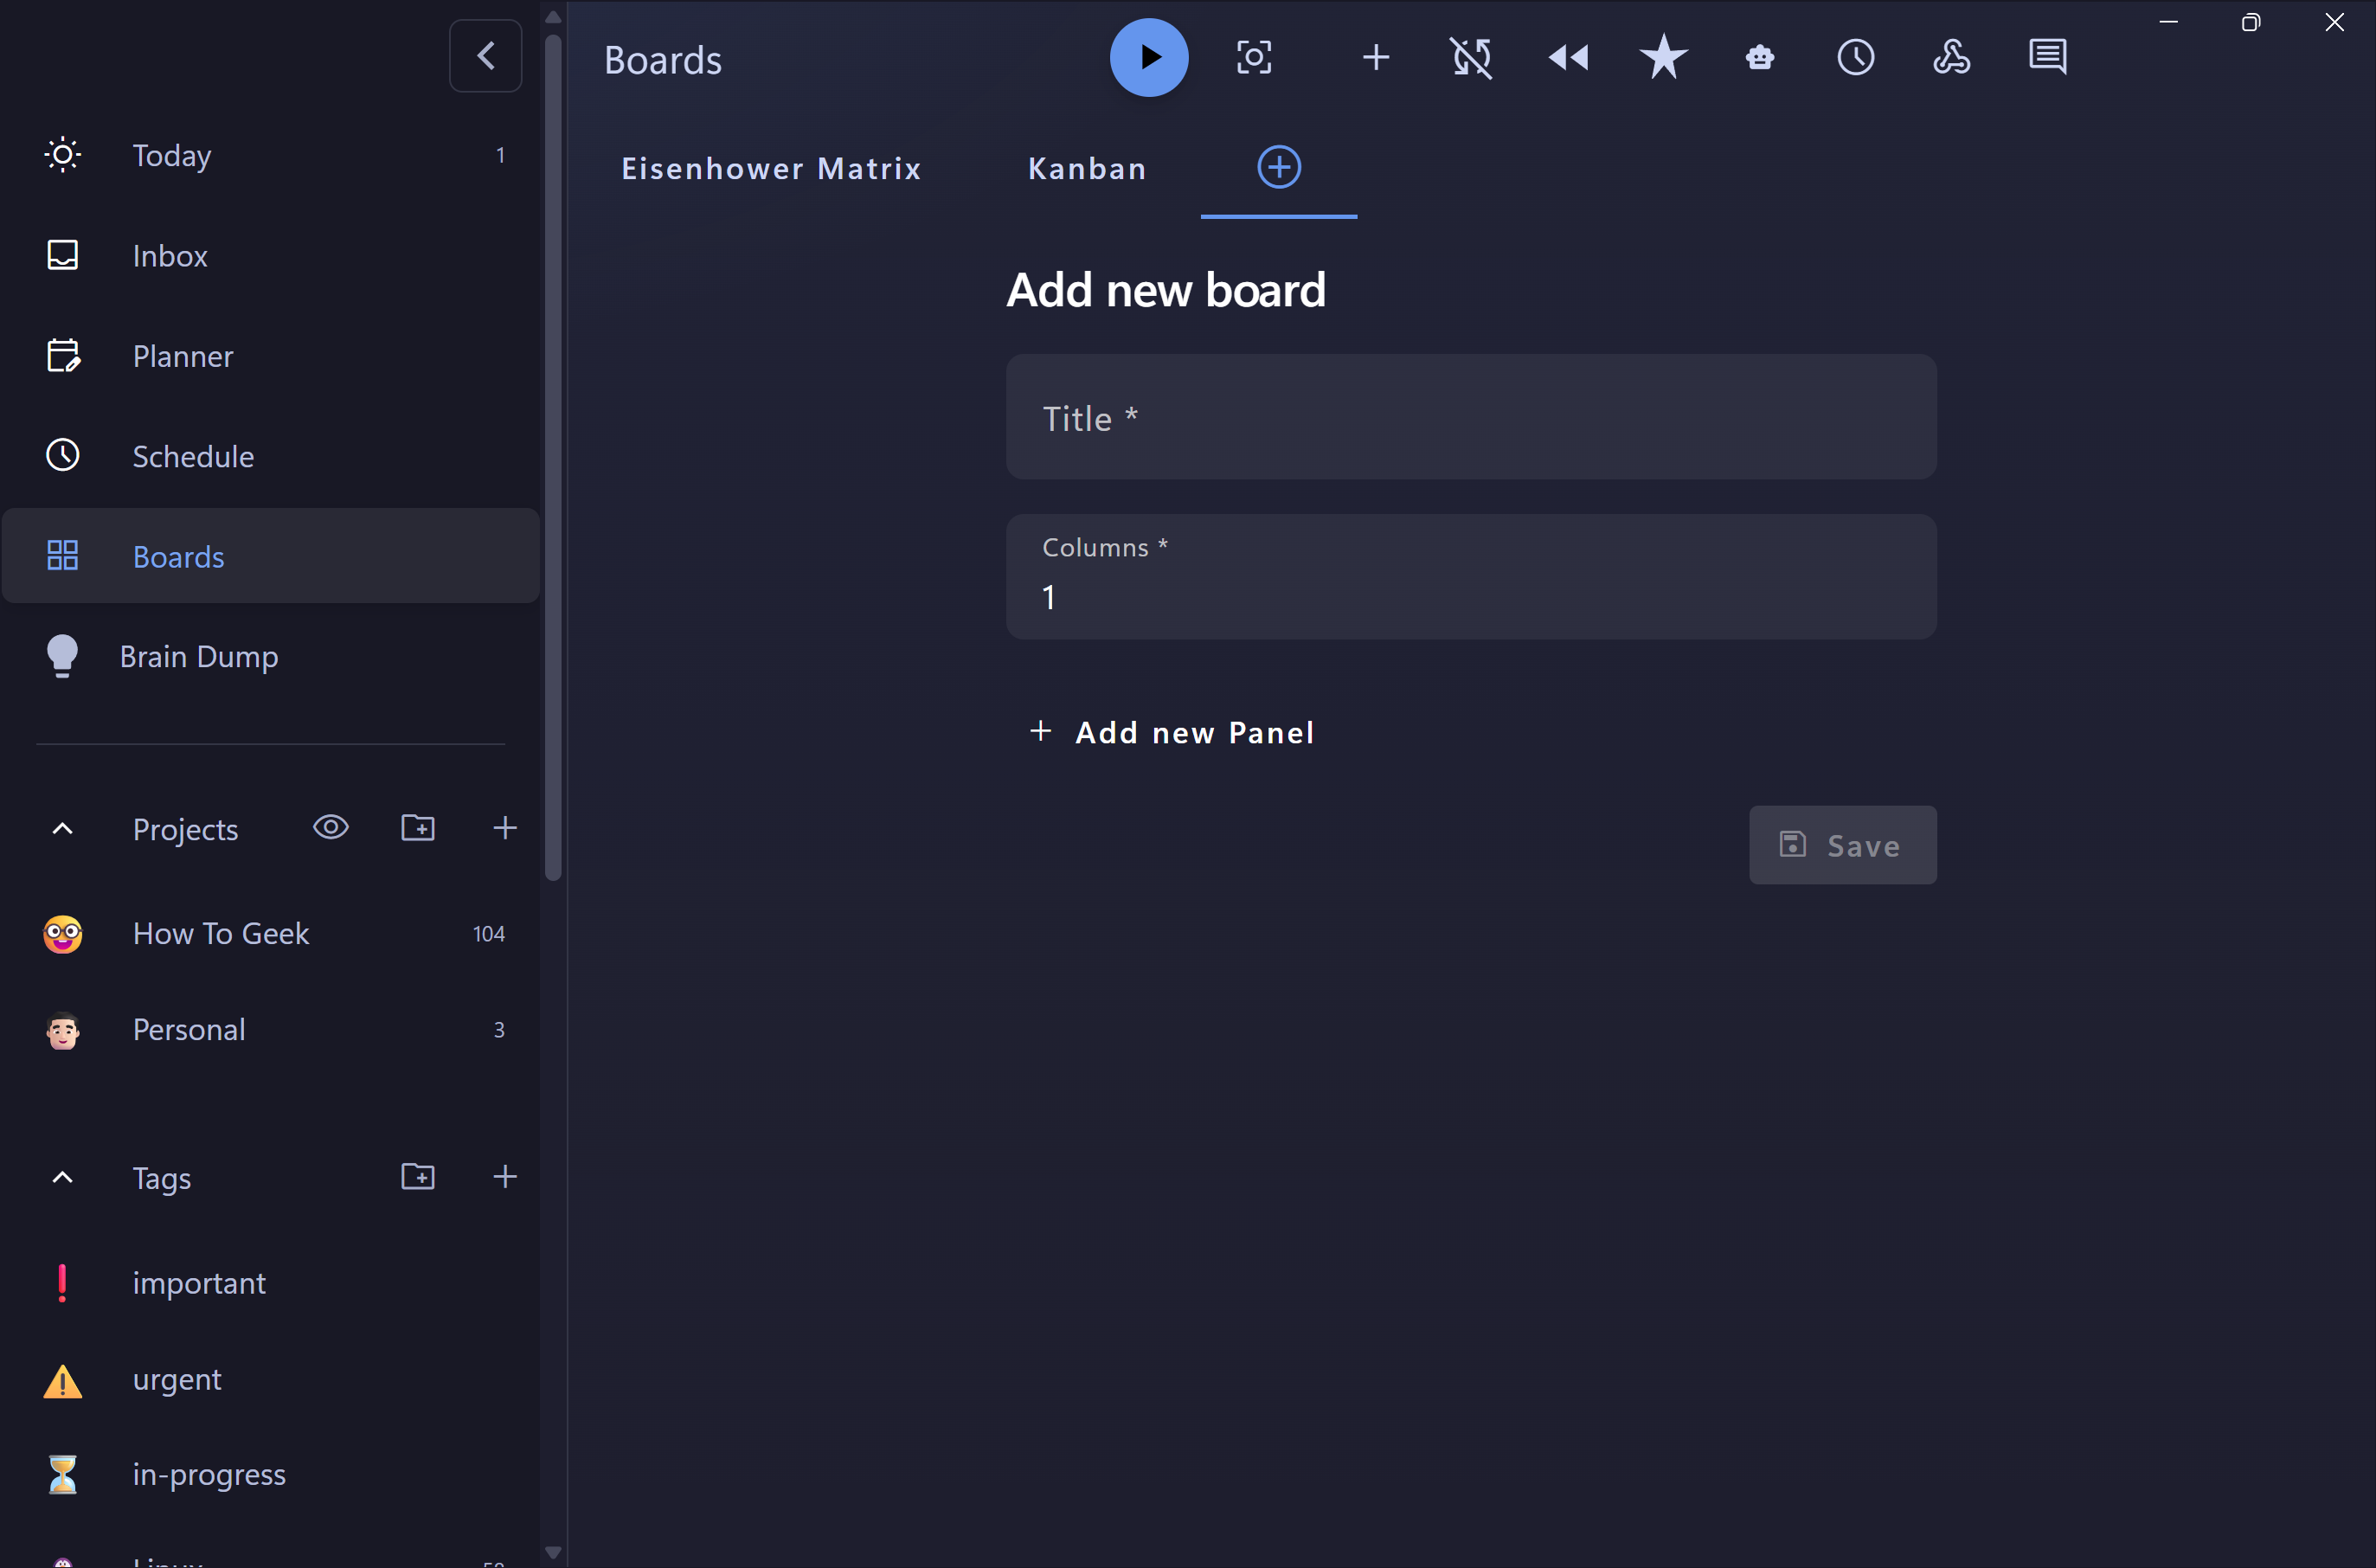This screenshot has width=2376, height=1568.
Task: Click the sync disabled icon
Action: coord(1471,57)
